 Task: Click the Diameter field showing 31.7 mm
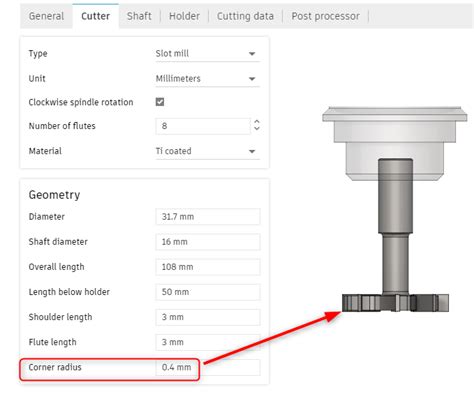coord(208,217)
